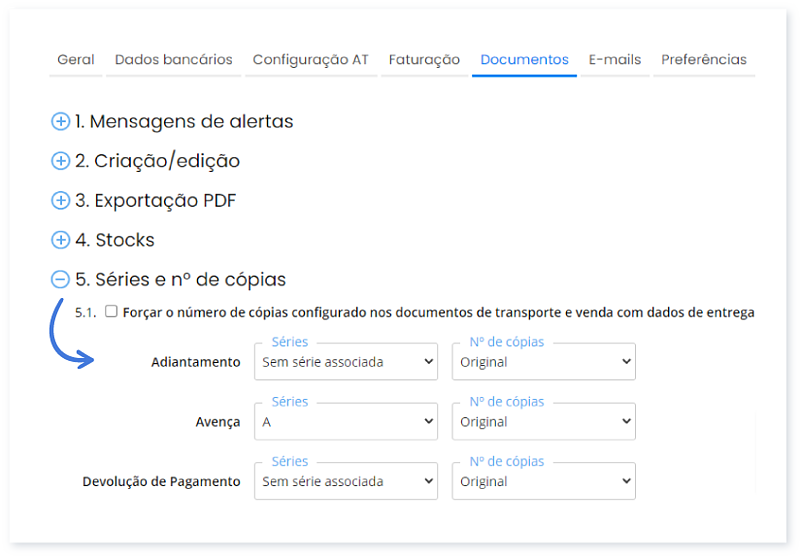Open the E-mails tab
This screenshot has height=557, width=800.
click(x=615, y=60)
